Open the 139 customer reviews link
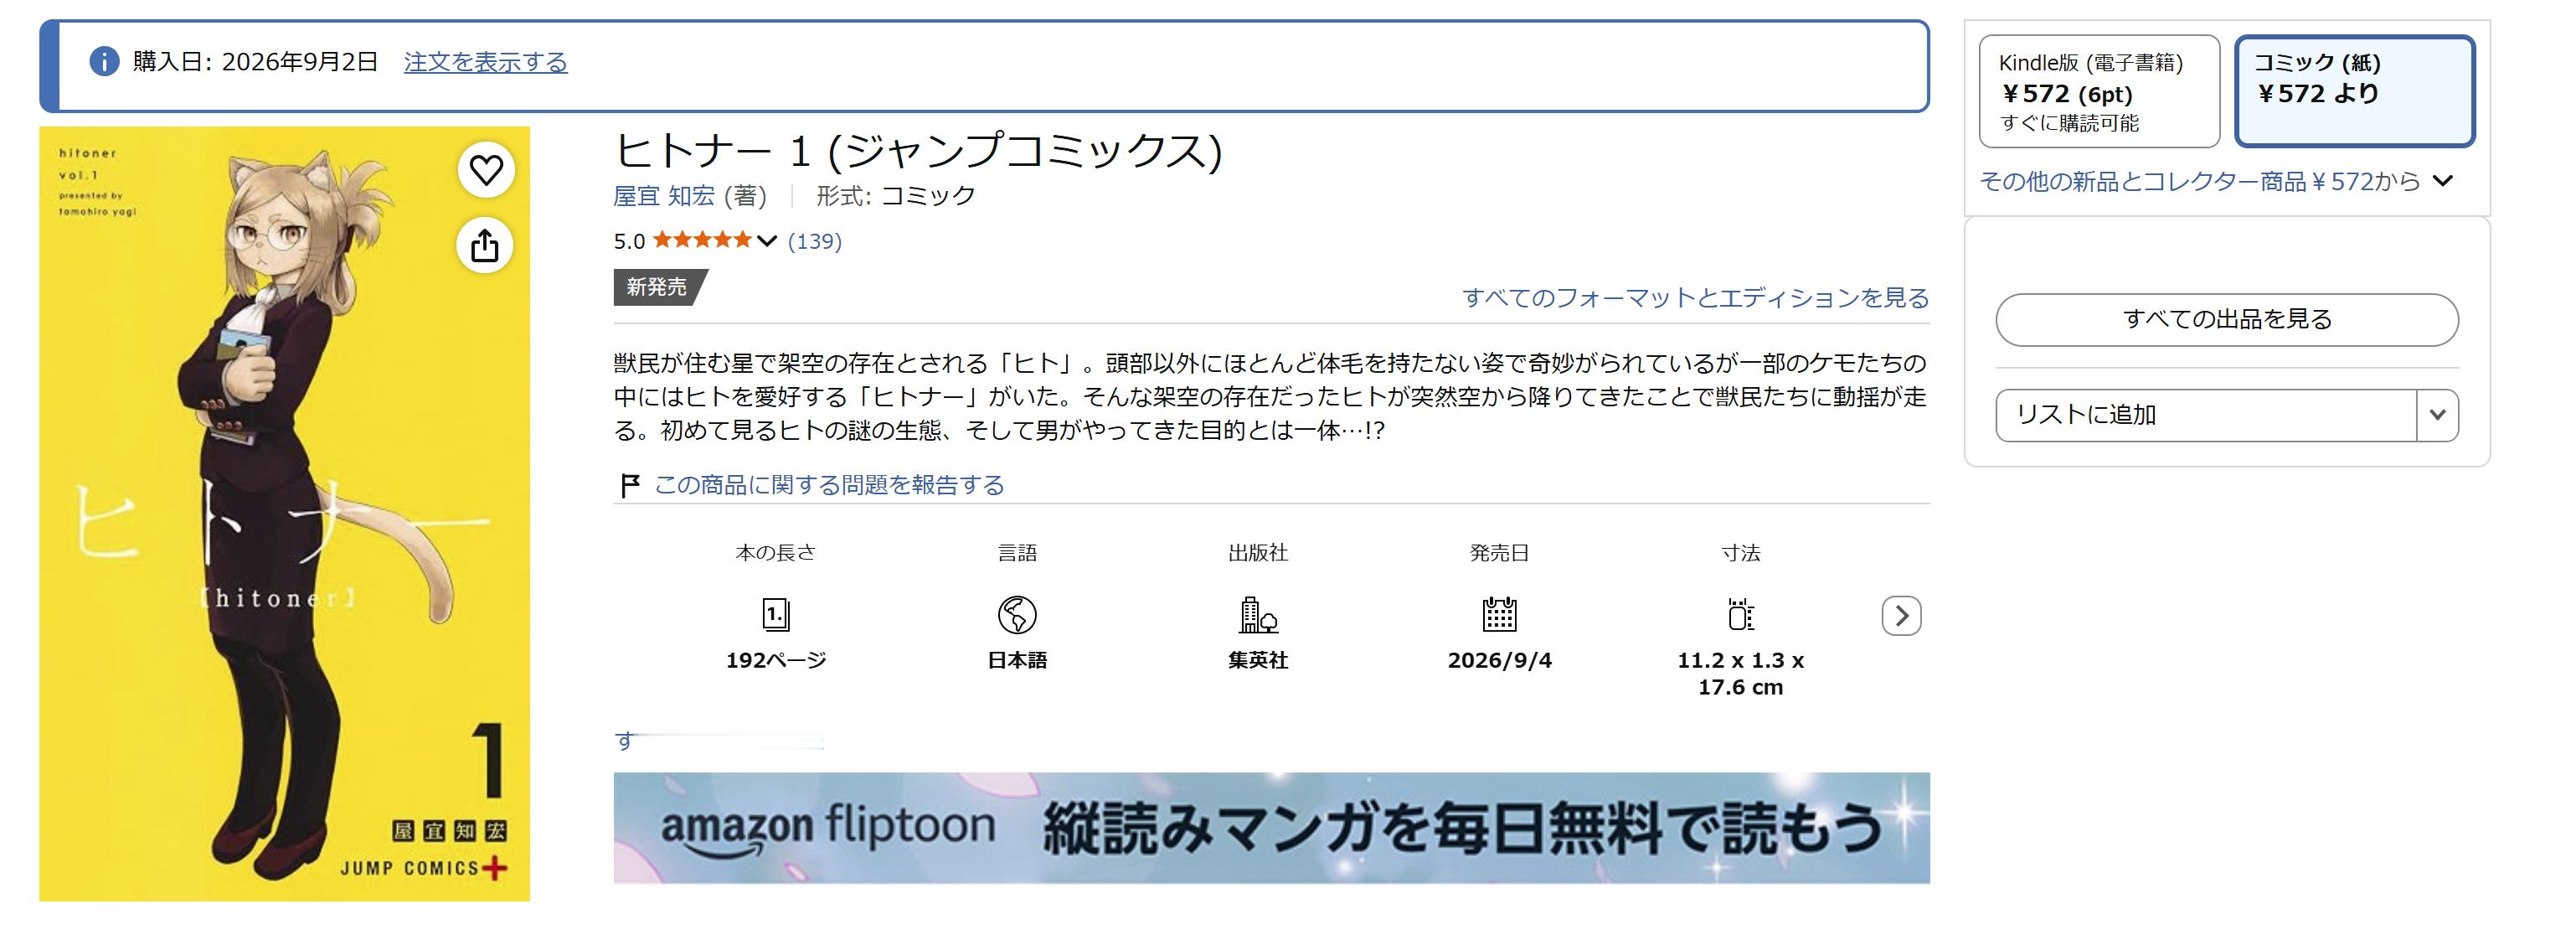The image size is (2576, 935). point(815,241)
